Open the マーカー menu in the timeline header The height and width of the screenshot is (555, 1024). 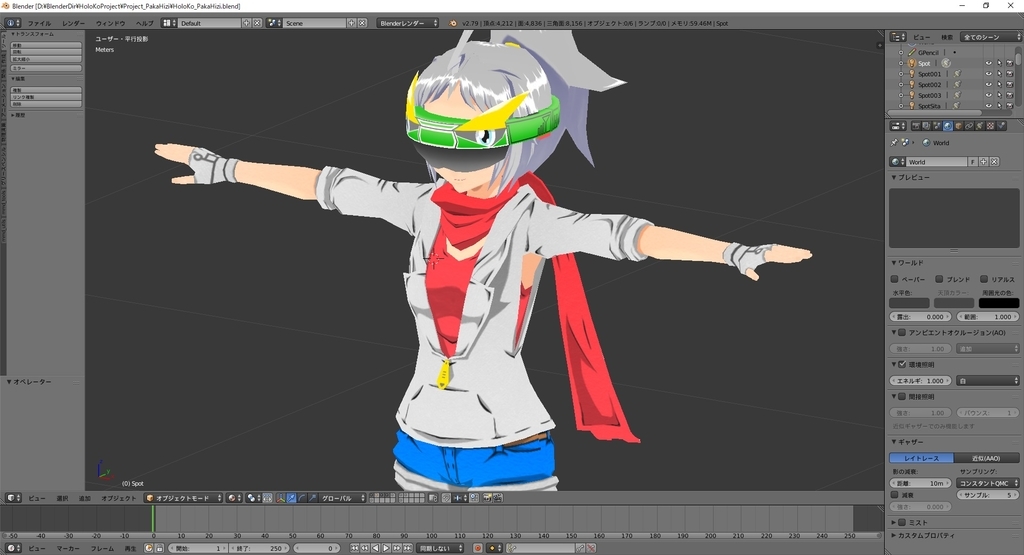pyautogui.click(x=68, y=548)
